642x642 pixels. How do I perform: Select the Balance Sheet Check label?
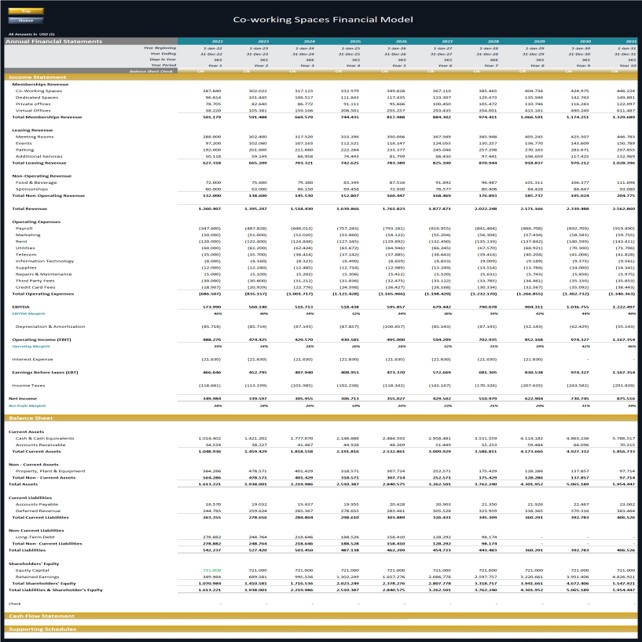click(x=151, y=71)
